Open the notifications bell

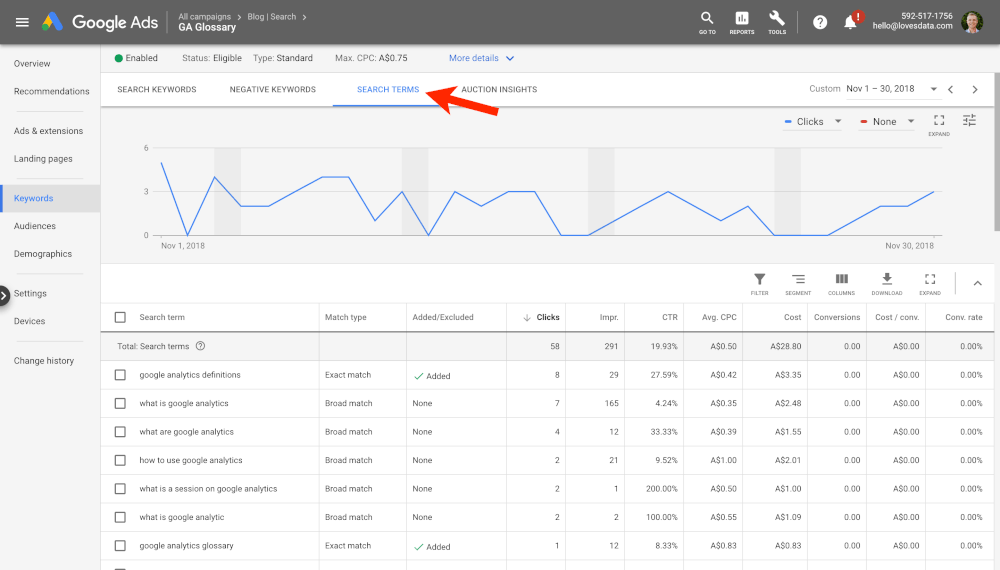[851, 22]
